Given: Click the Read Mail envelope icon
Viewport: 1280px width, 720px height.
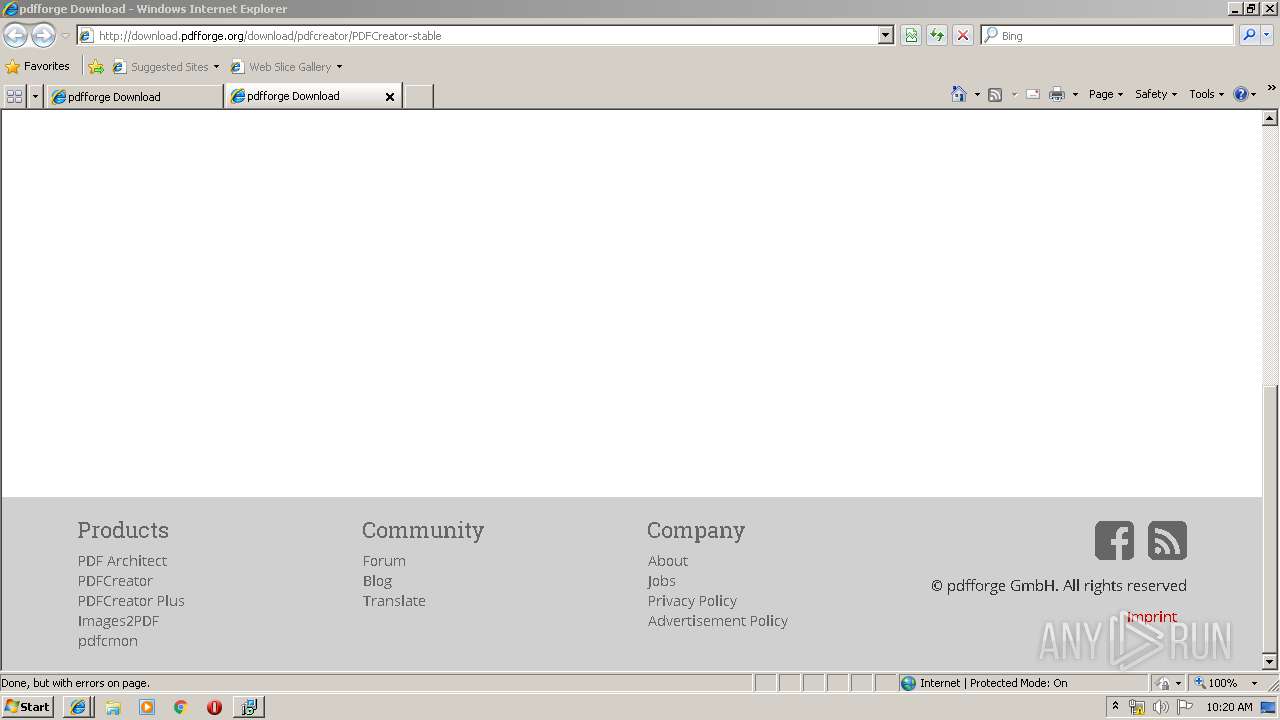Looking at the screenshot, I should [1033, 94].
